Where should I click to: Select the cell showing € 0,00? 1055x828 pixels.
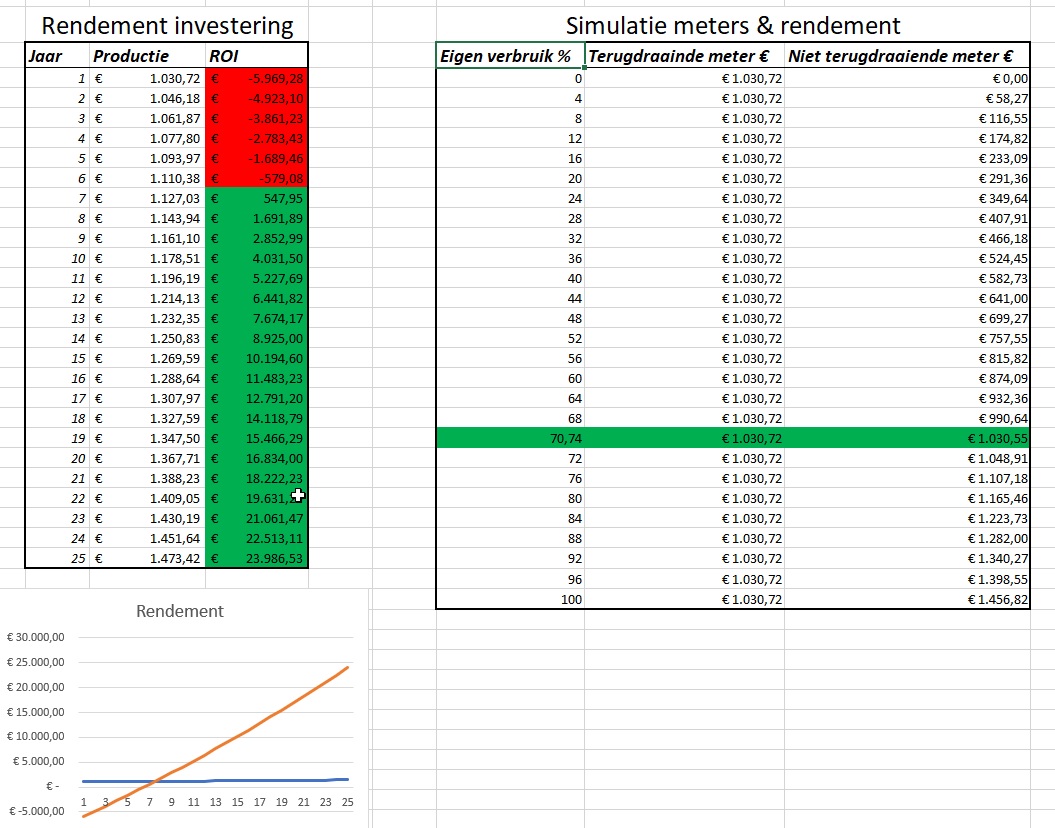(906, 78)
